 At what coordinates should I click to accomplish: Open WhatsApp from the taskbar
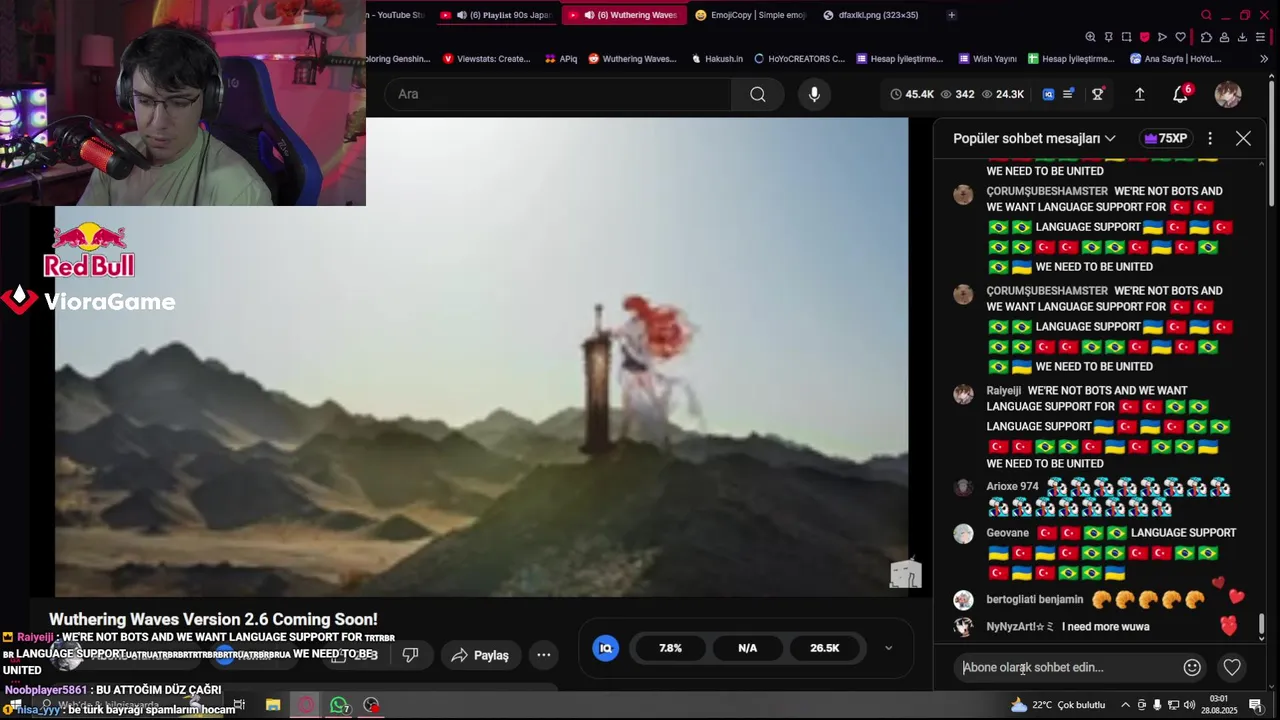pyautogui.click(x=339, y=705)
